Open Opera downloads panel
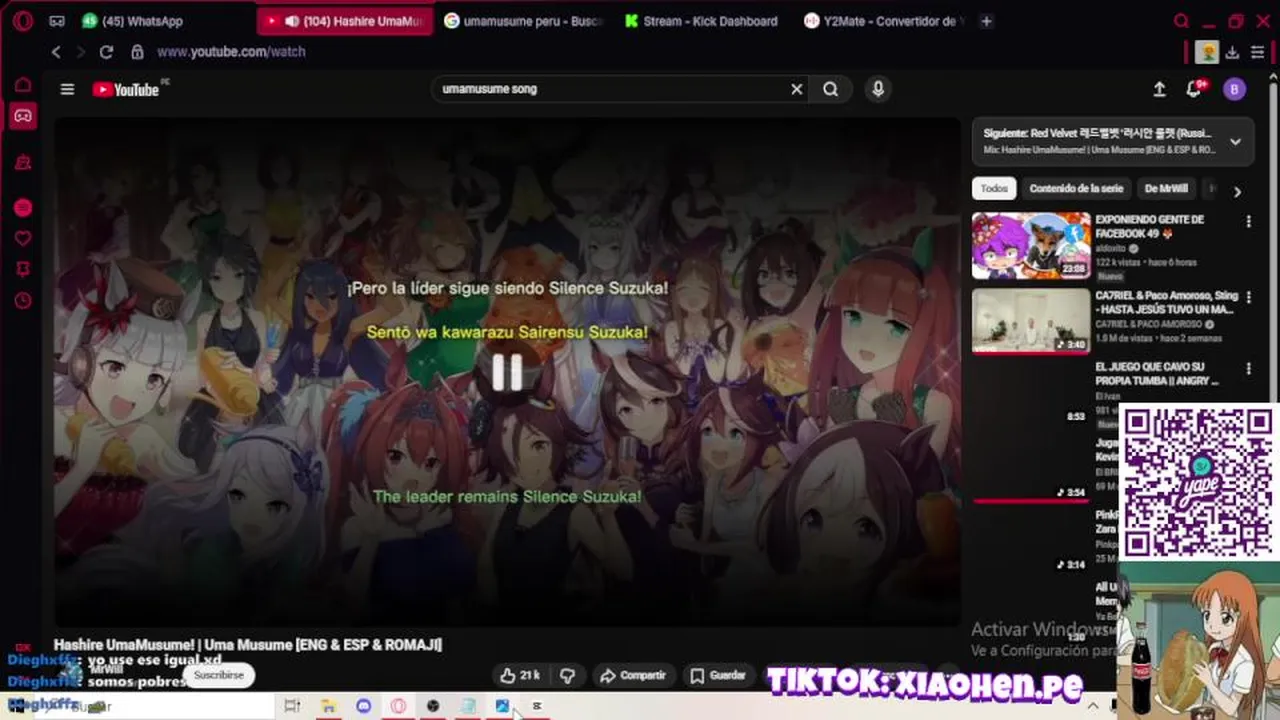 pyautogui.click(x=1232, y=52)
